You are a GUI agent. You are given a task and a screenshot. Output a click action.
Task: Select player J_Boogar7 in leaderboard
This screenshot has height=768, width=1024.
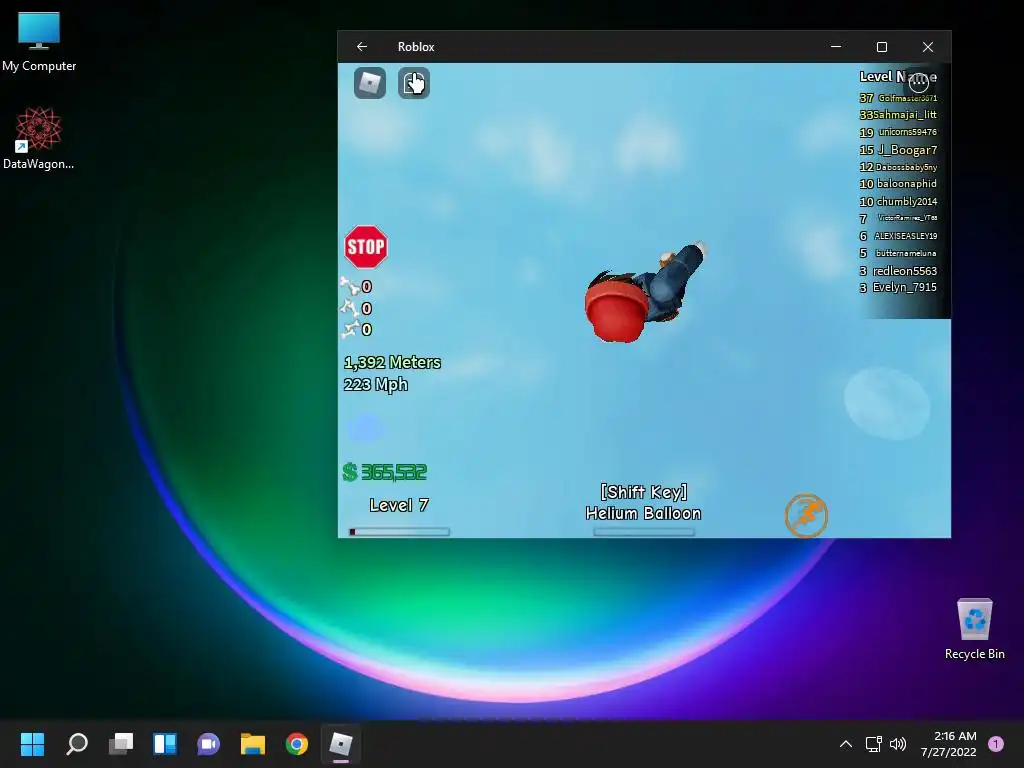tap(899, 150)
